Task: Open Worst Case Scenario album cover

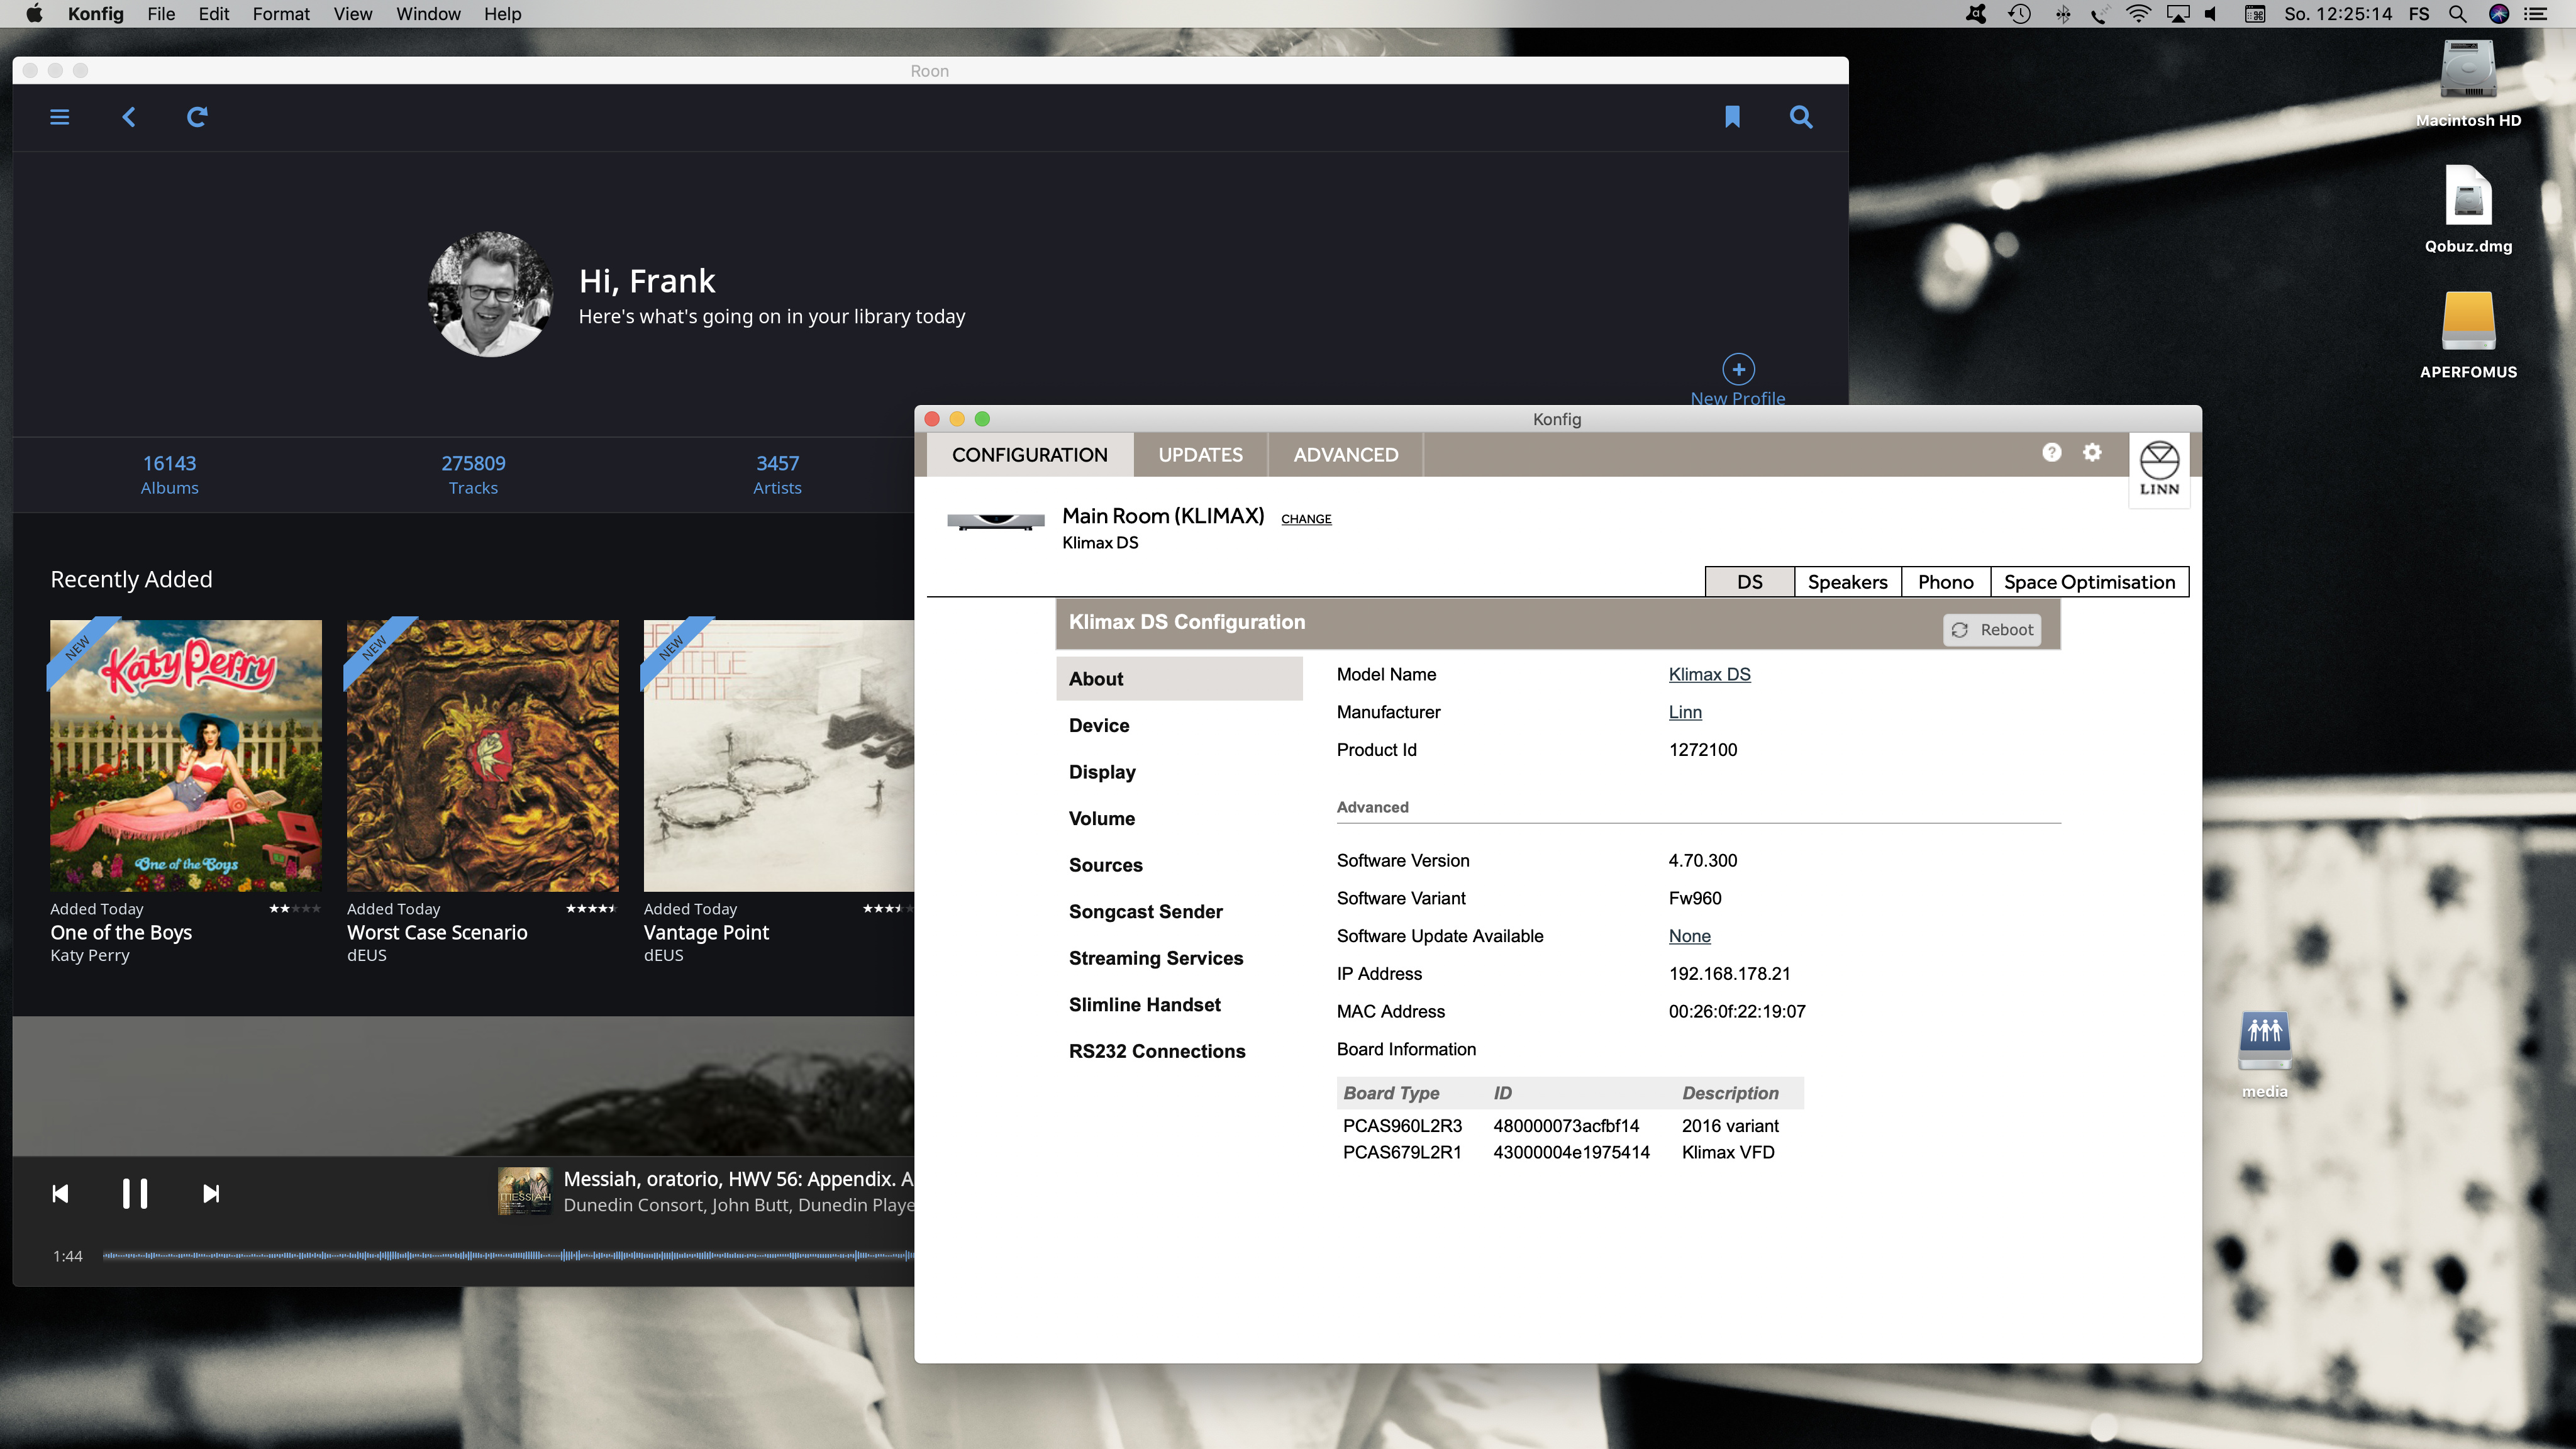Action: pyautogui.click(x=482, y=755)
